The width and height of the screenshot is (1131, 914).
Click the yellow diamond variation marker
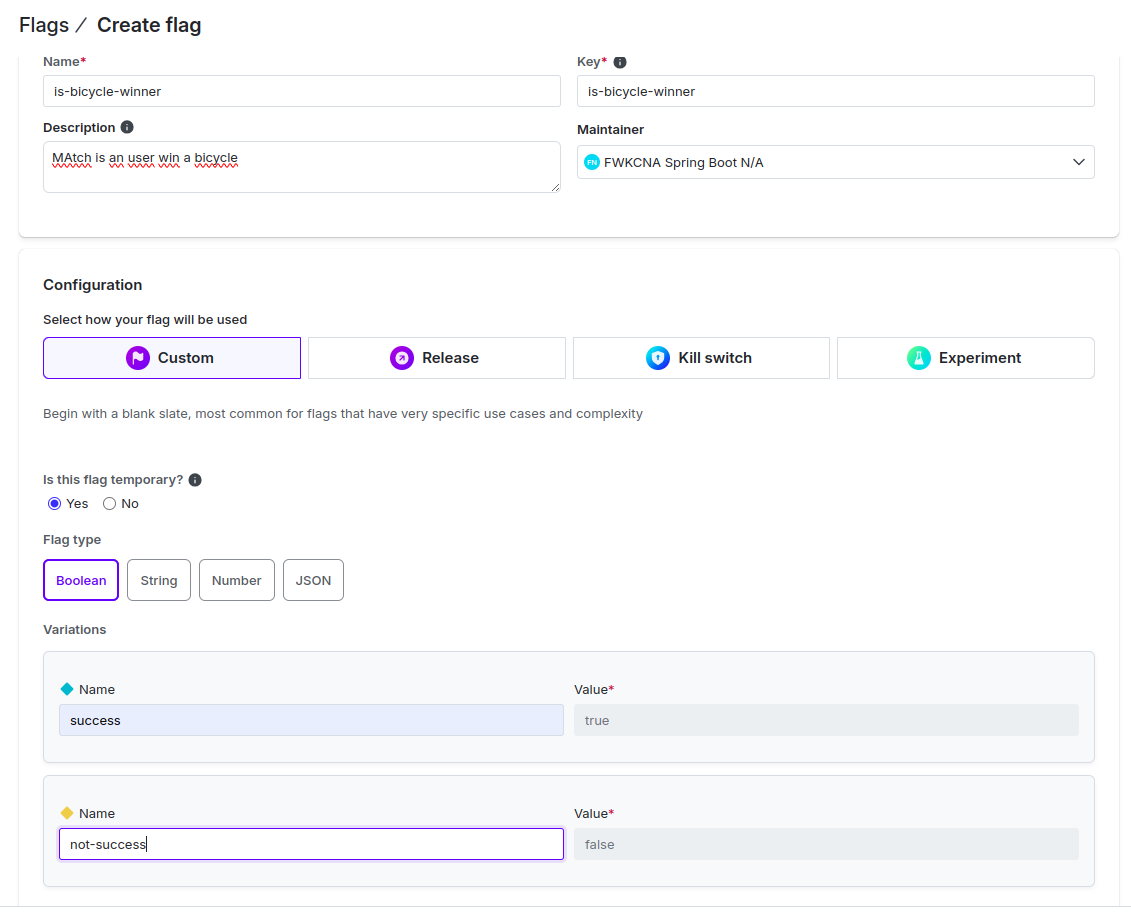pyautogui.click(x=67, y=813)
